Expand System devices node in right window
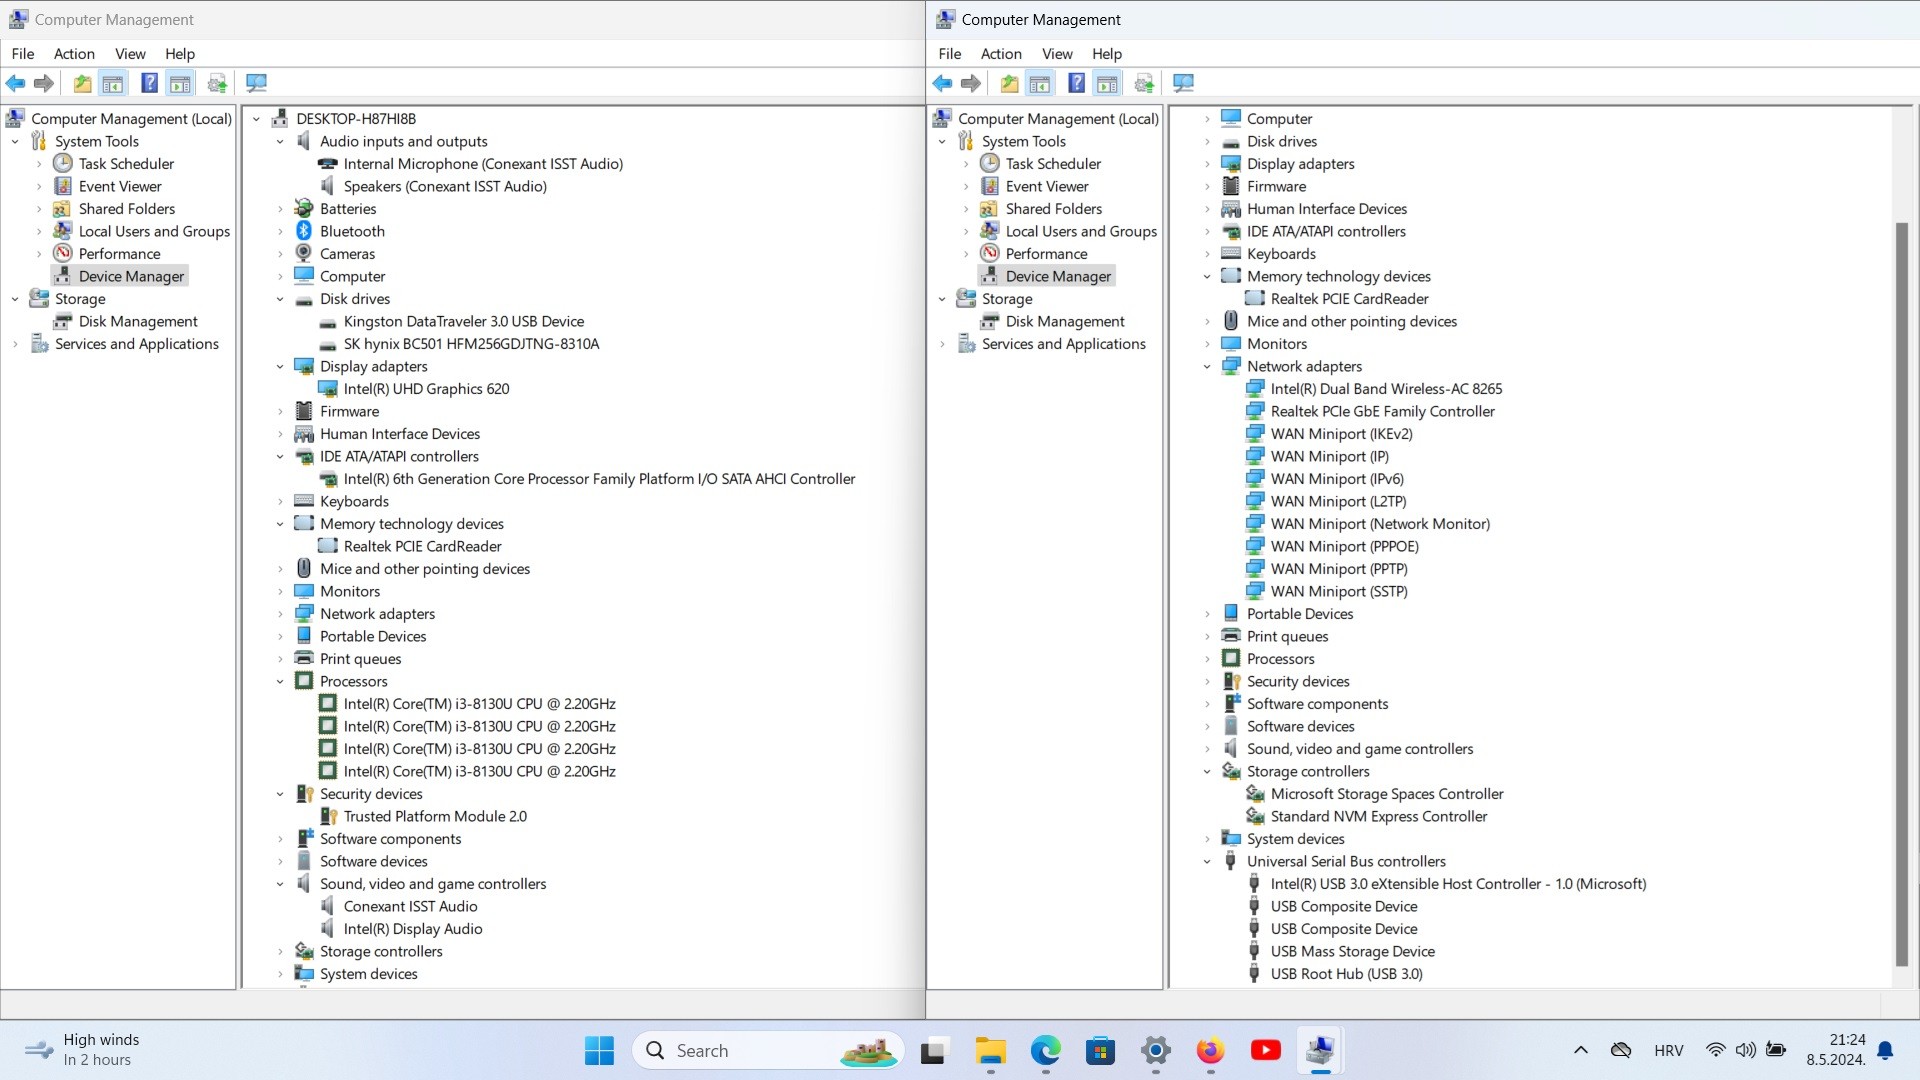Screen dimensions: 1920x1080 click(1208, 839)
